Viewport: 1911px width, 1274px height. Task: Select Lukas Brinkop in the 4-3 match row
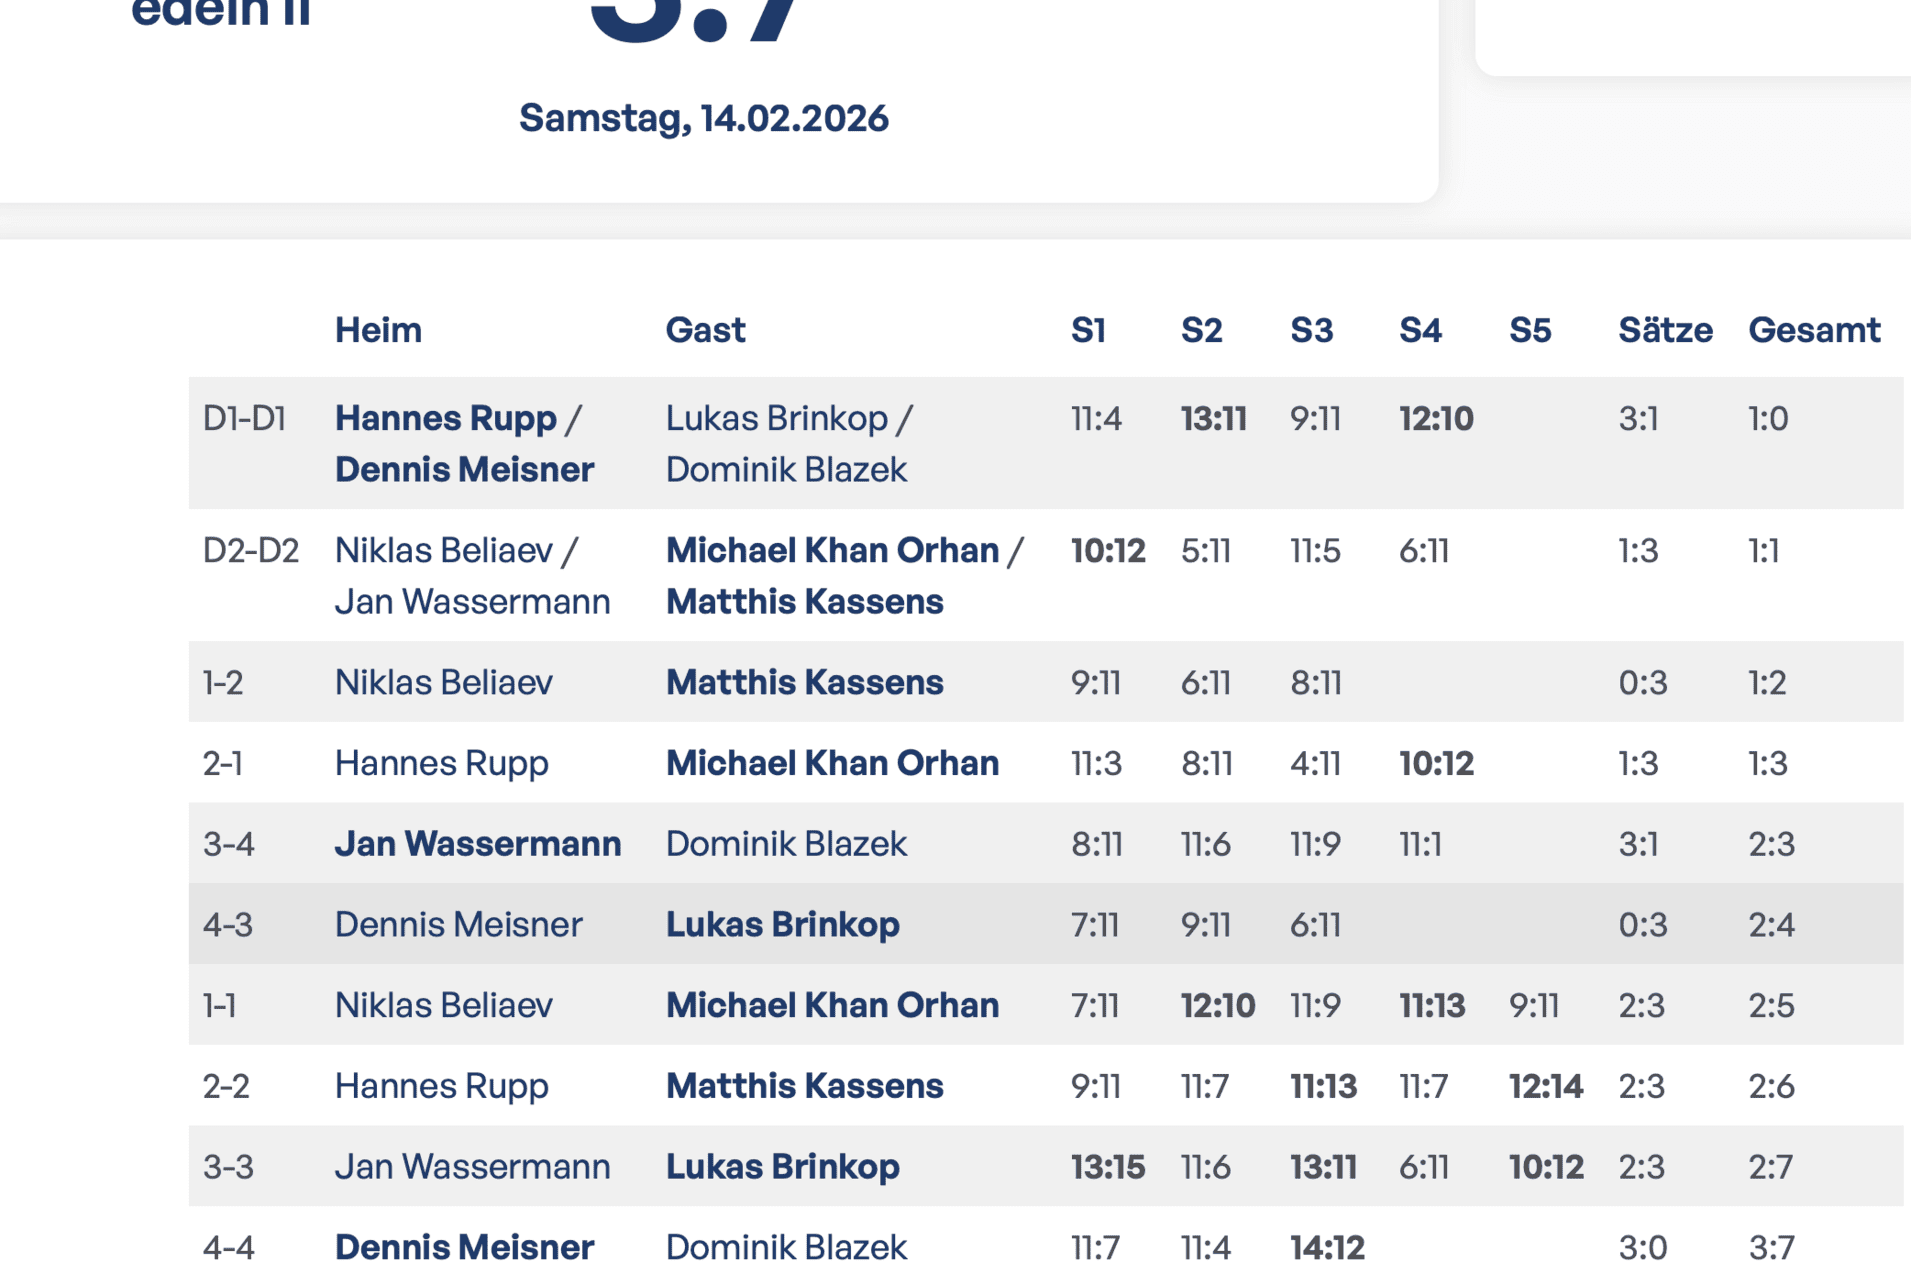tap(782, 924)
